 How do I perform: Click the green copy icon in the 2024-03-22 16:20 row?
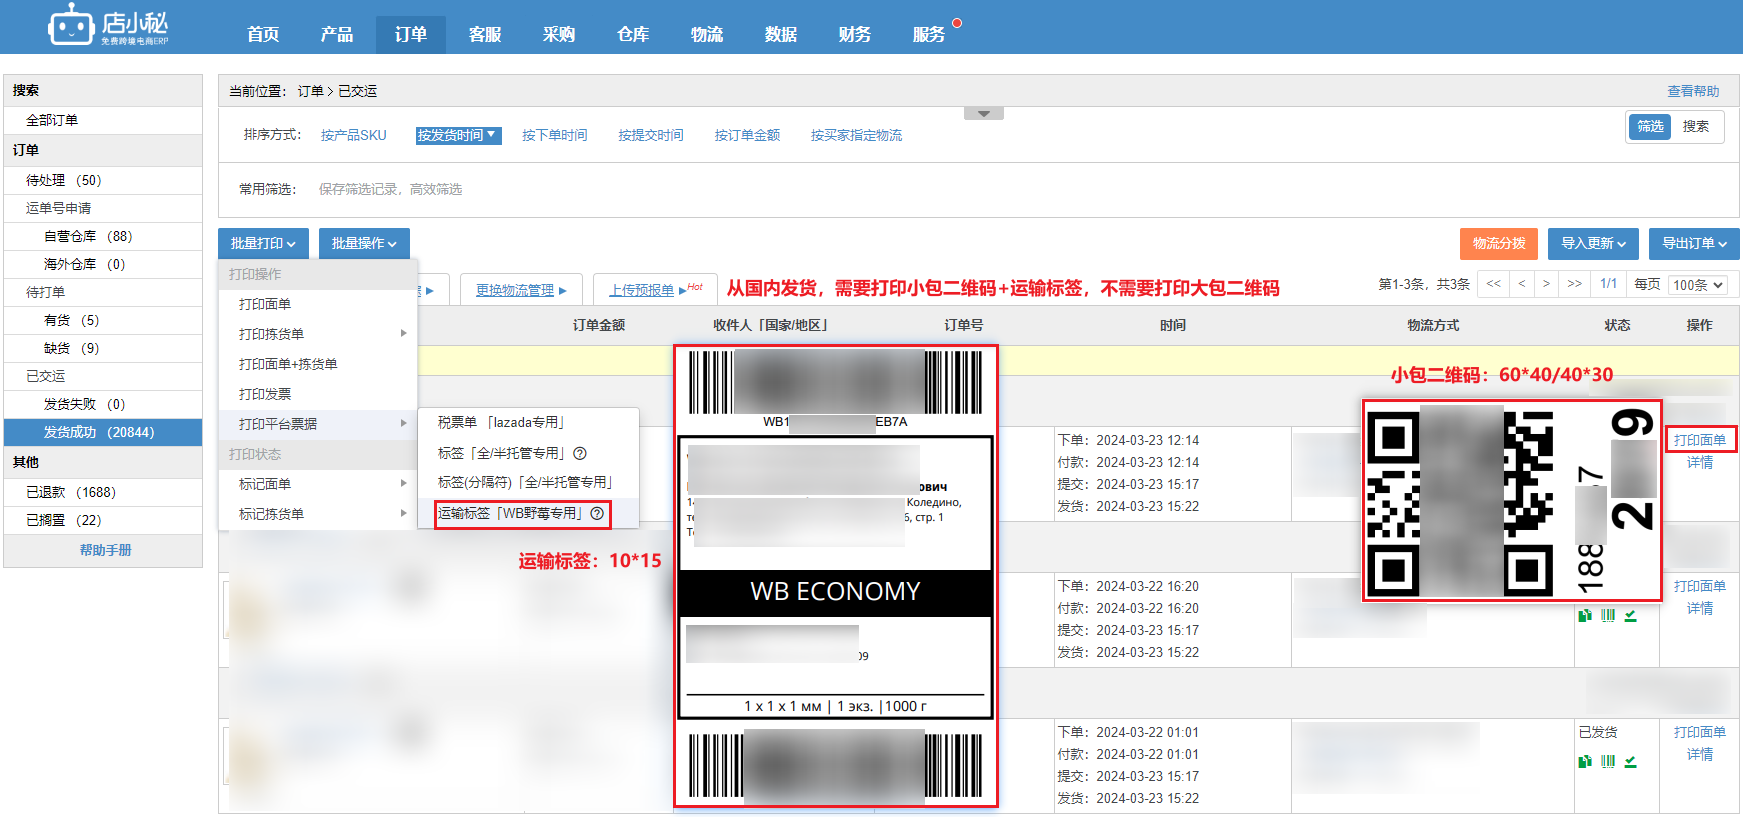(1585, 616)
